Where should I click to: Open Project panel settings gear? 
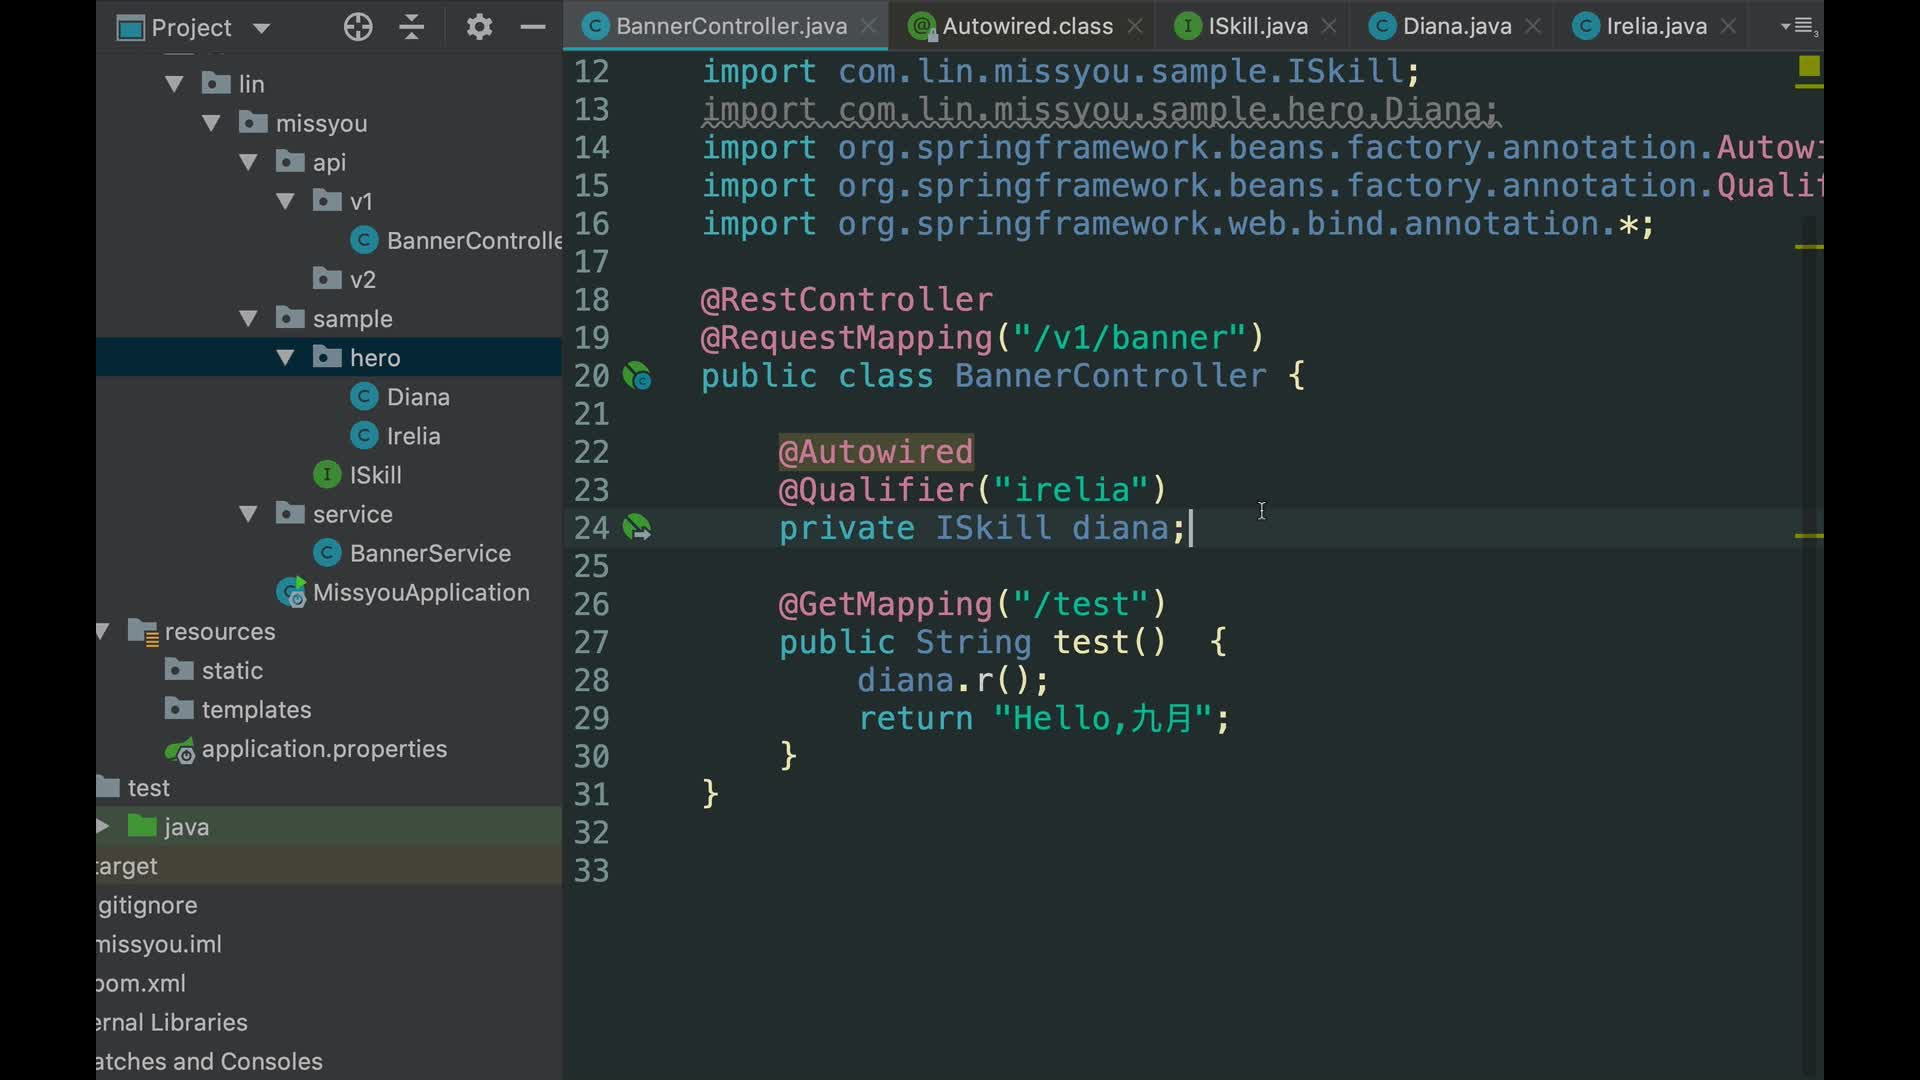[479, 27]
